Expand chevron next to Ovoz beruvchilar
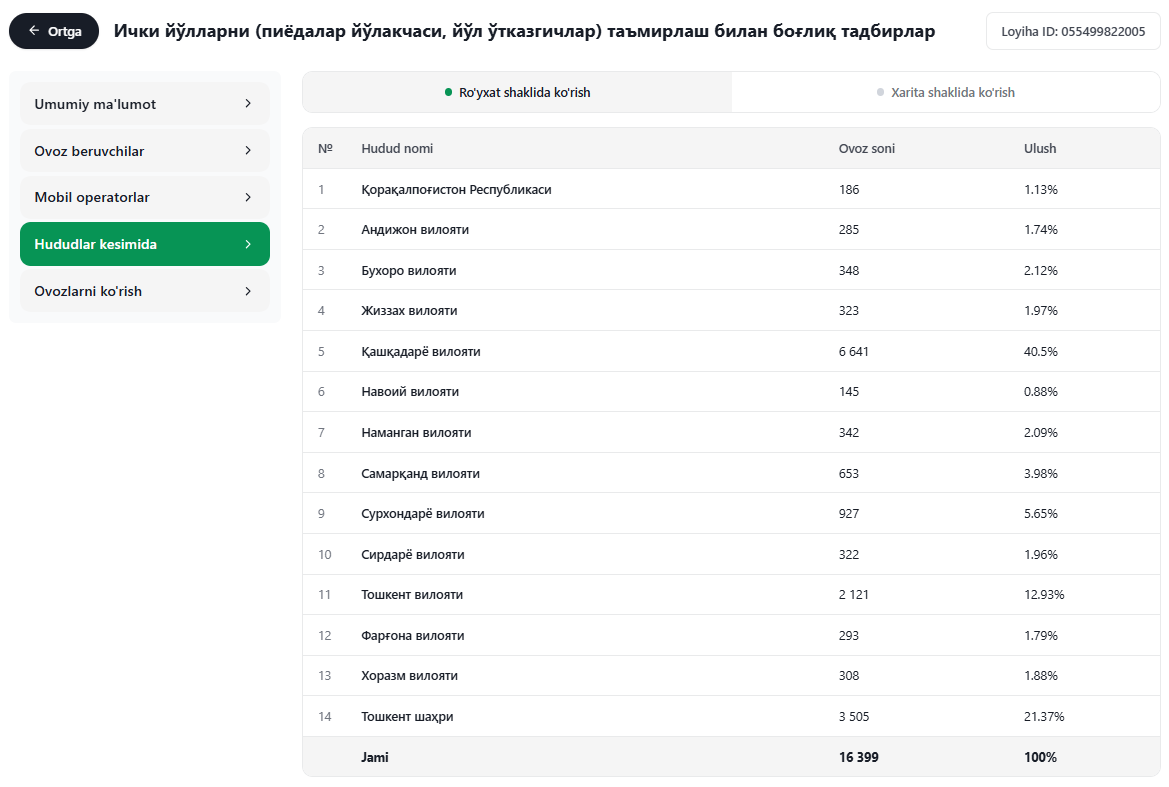The width and height of the screenshot is (1169, 787). pyautogui.click(x=248, y=151)
